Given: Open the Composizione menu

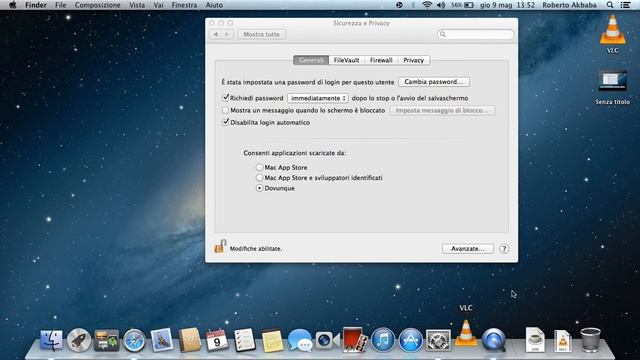Looking at the screenshot, I should coord(98,5).
